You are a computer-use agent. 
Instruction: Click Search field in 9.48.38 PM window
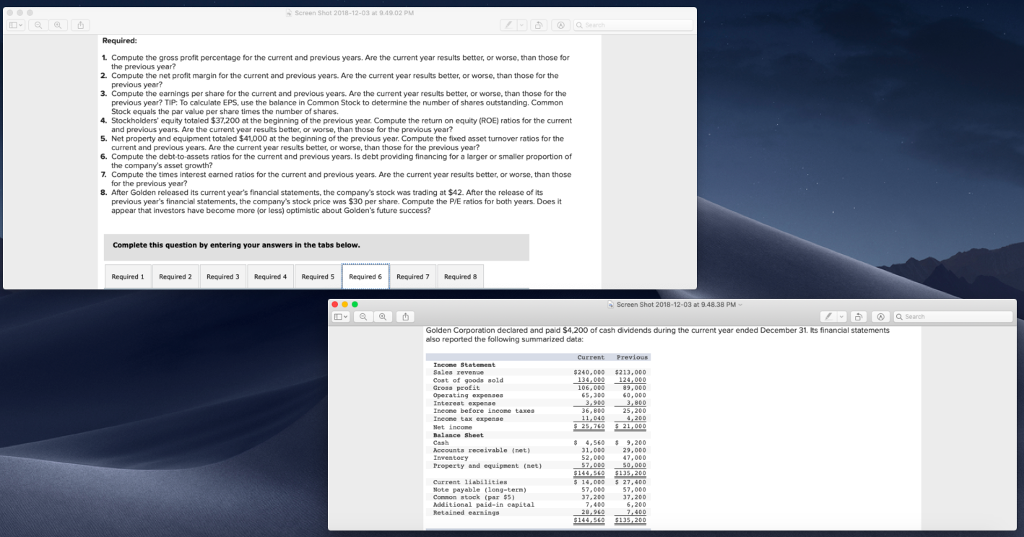coord(953,316)
